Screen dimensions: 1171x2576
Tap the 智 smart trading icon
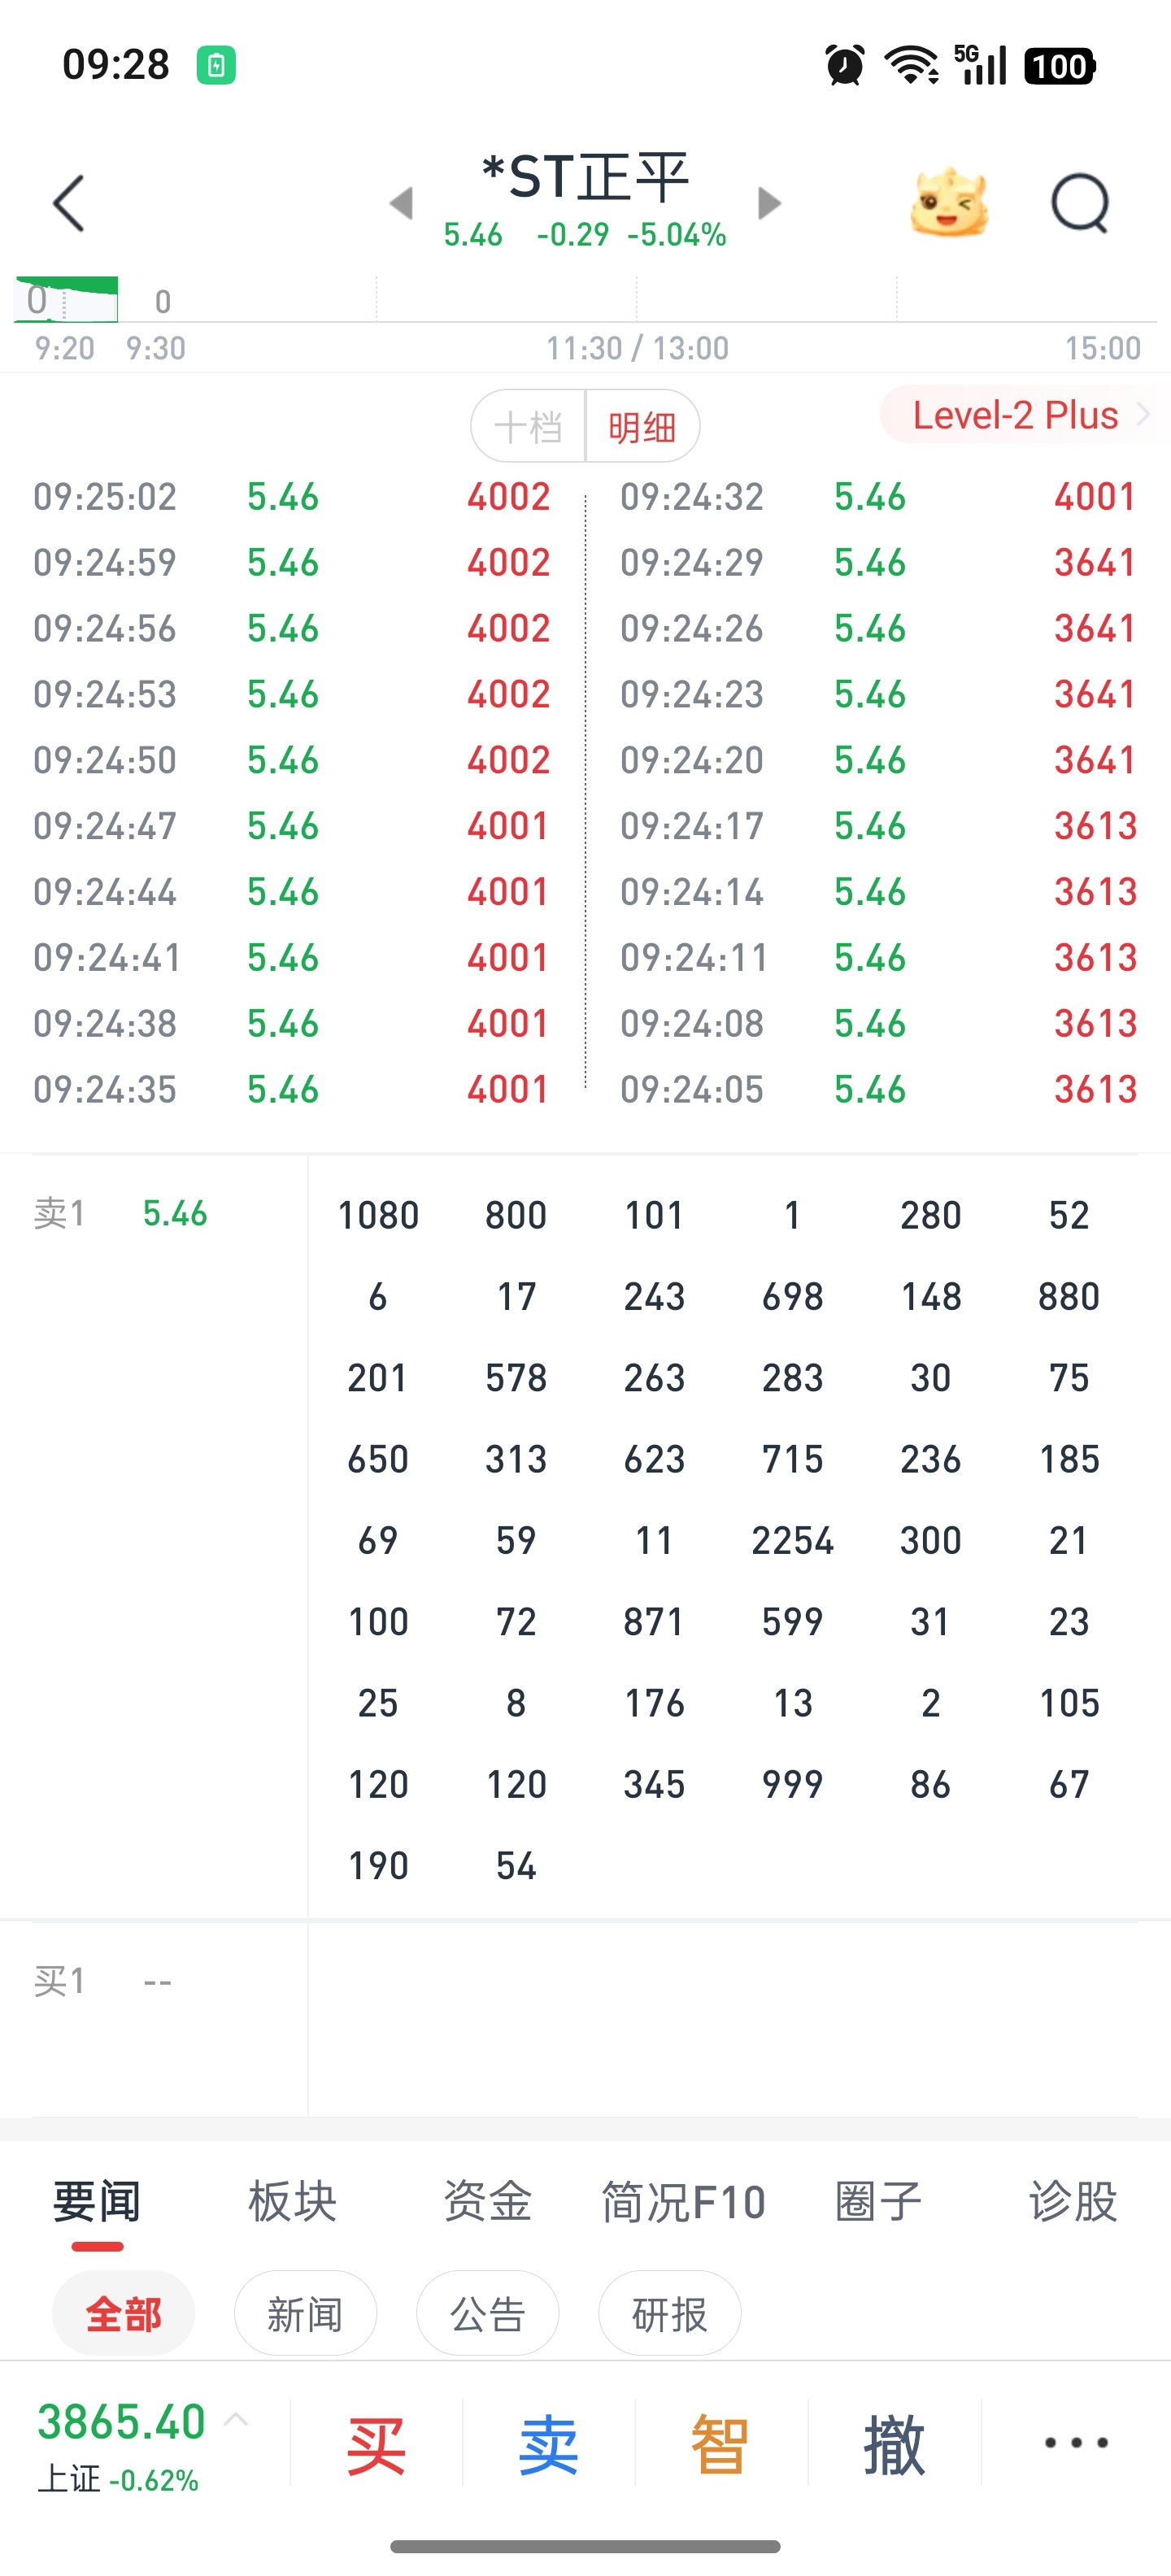(720, 2444)
